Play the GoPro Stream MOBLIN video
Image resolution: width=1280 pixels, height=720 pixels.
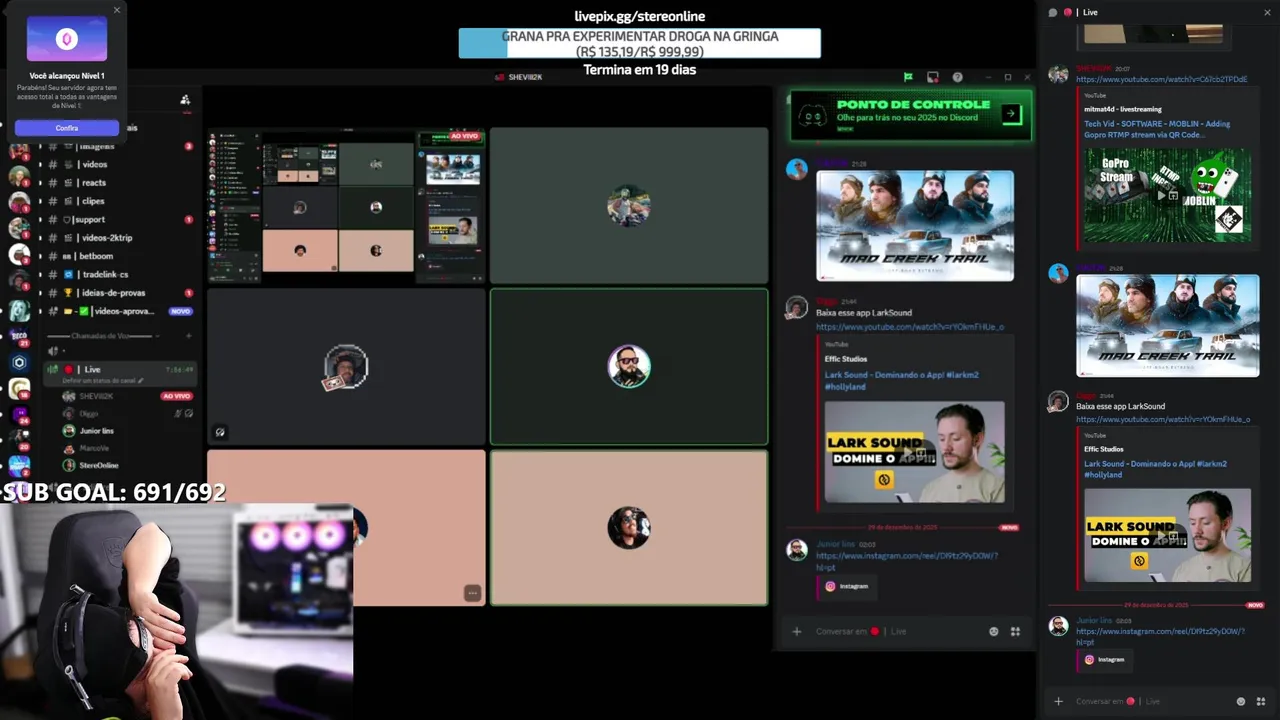tap(1167, 195)
